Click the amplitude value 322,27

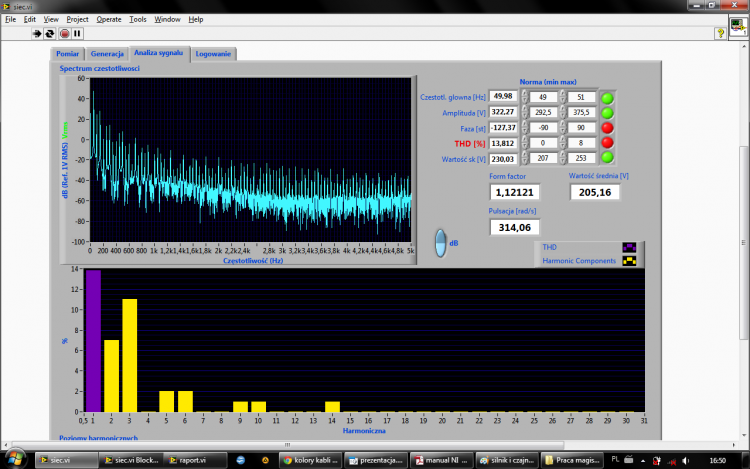coord(503,112)
